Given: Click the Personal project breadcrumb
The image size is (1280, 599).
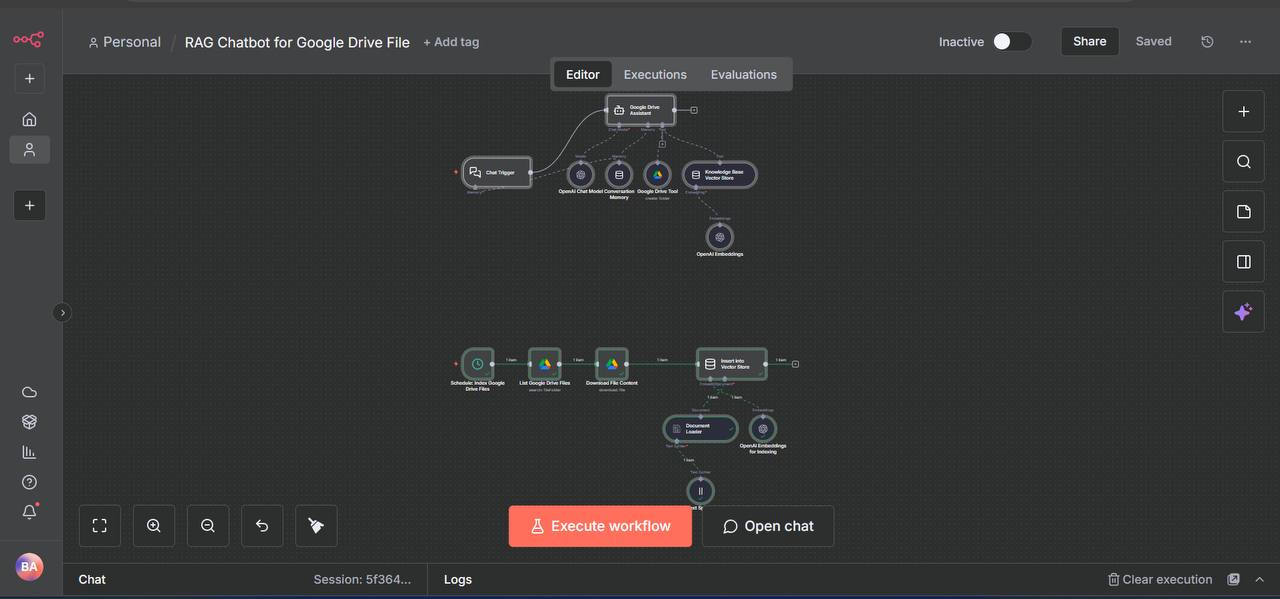Looking at the screenshot, I should click(124, 42).
